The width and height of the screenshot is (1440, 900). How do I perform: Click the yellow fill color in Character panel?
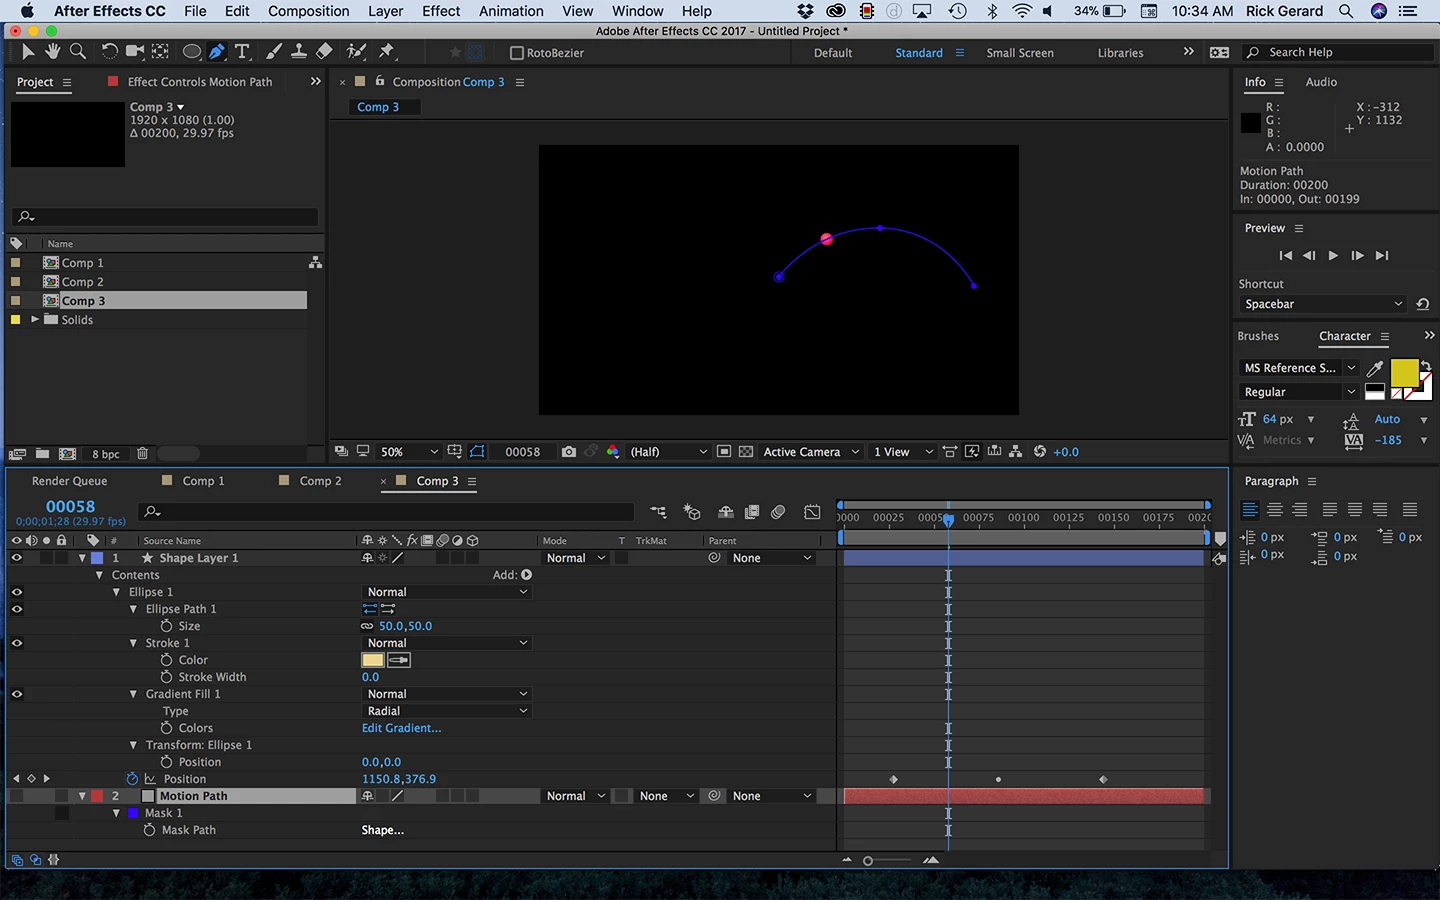pyautogui.click(x=1404, y=373)
